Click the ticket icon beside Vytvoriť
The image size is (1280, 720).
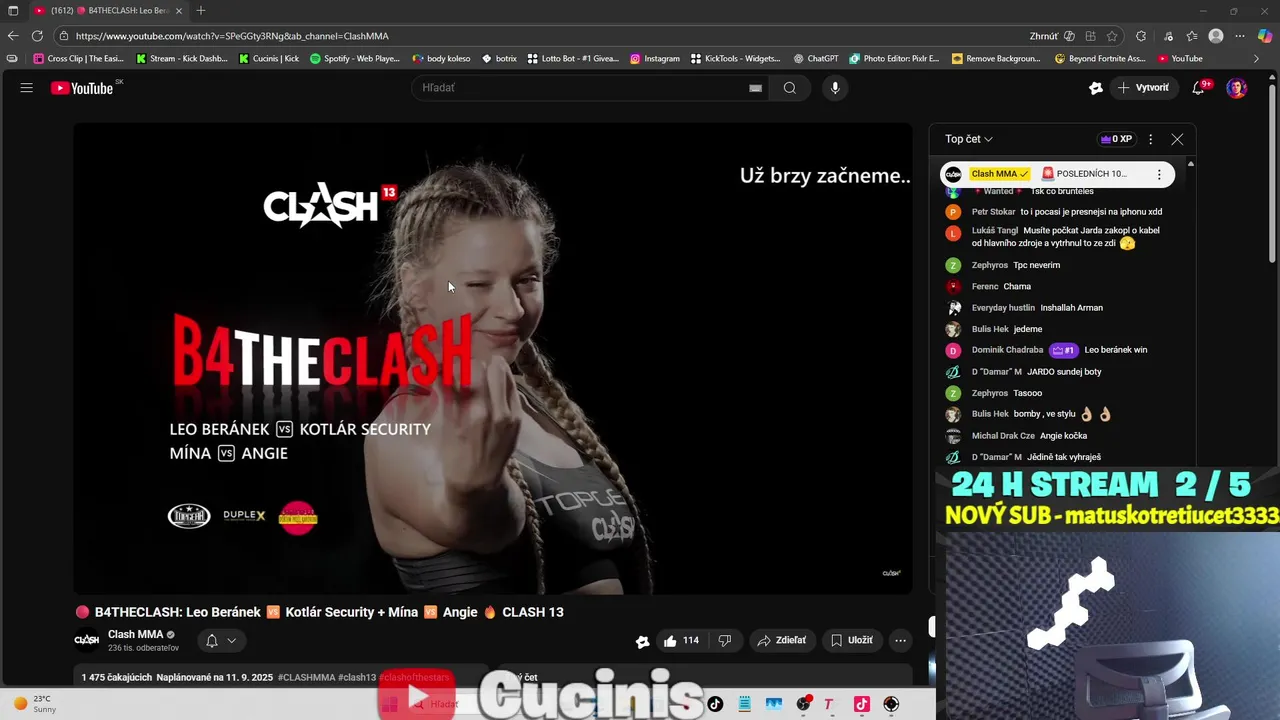(x=1096, y=88)
